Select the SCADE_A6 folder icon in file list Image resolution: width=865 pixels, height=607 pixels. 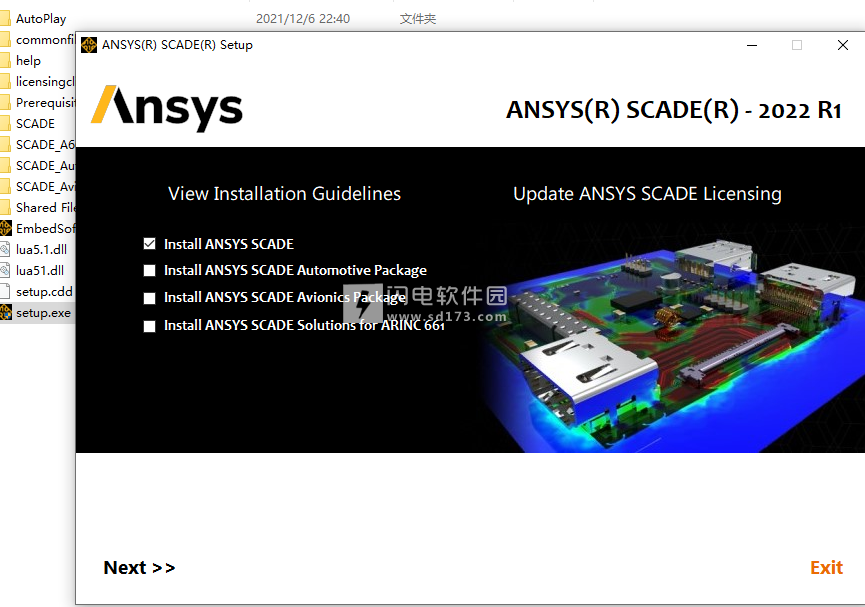click(5, 145)
